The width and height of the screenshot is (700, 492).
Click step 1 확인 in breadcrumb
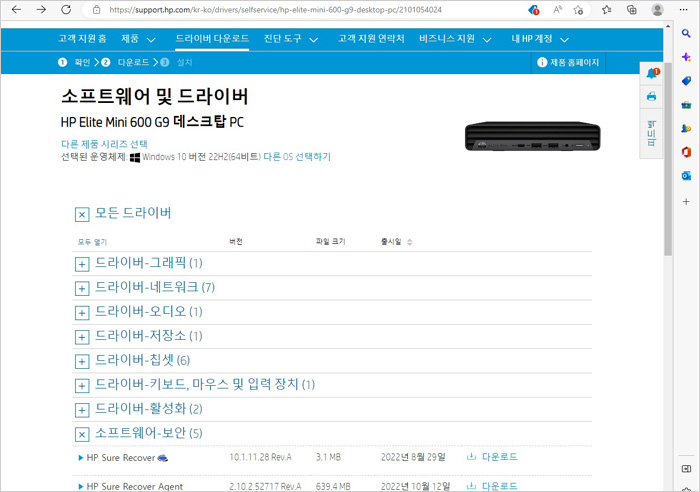point(74,63)
